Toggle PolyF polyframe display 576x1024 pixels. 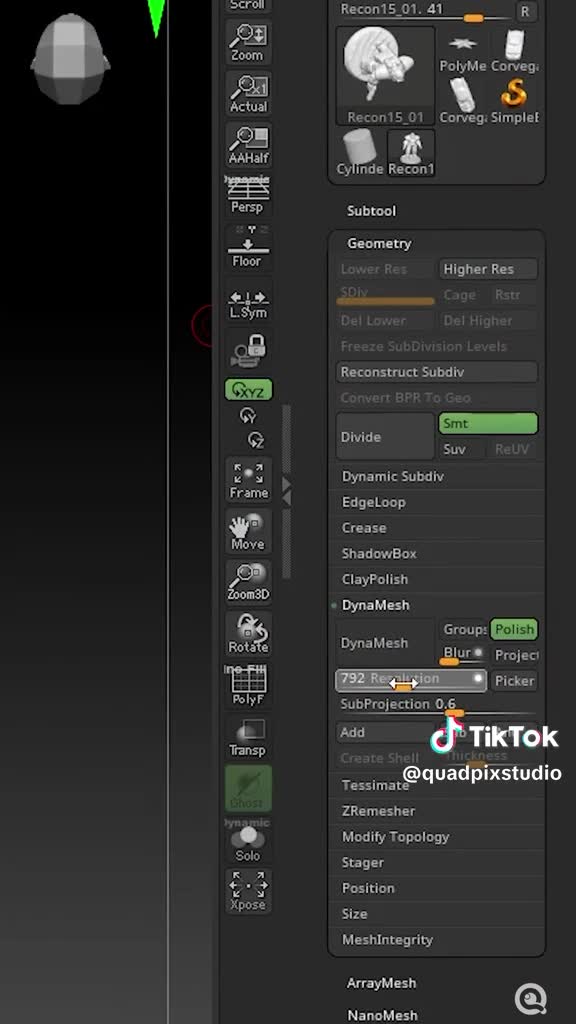point(248,686)
